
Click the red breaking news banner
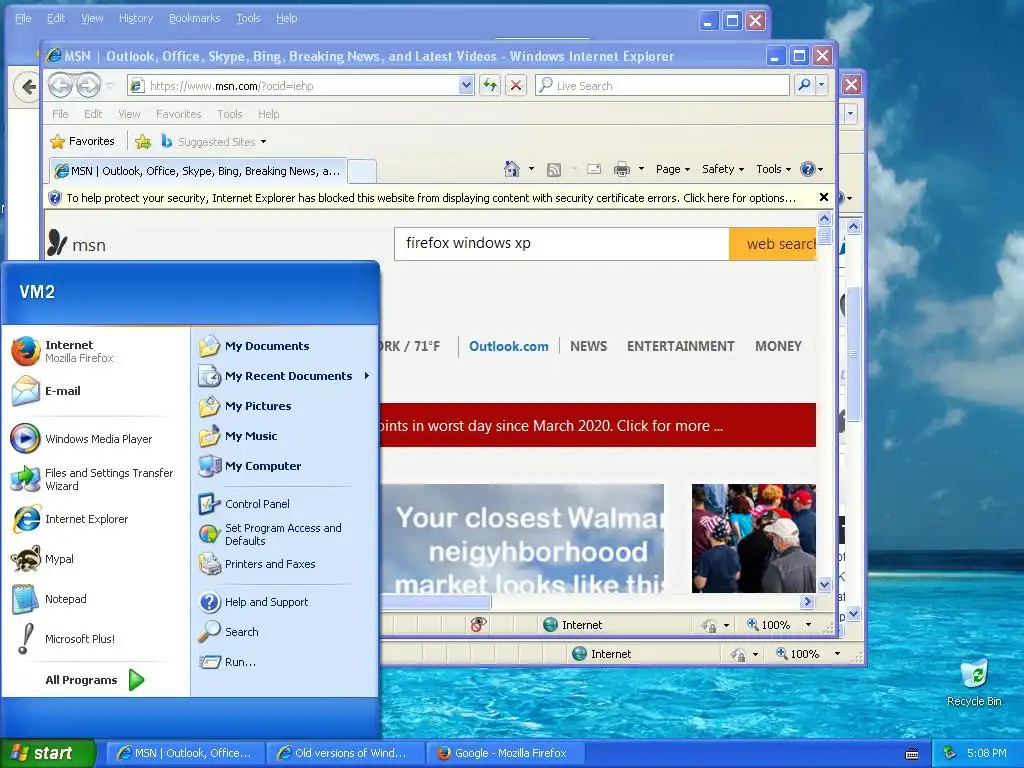598,425
